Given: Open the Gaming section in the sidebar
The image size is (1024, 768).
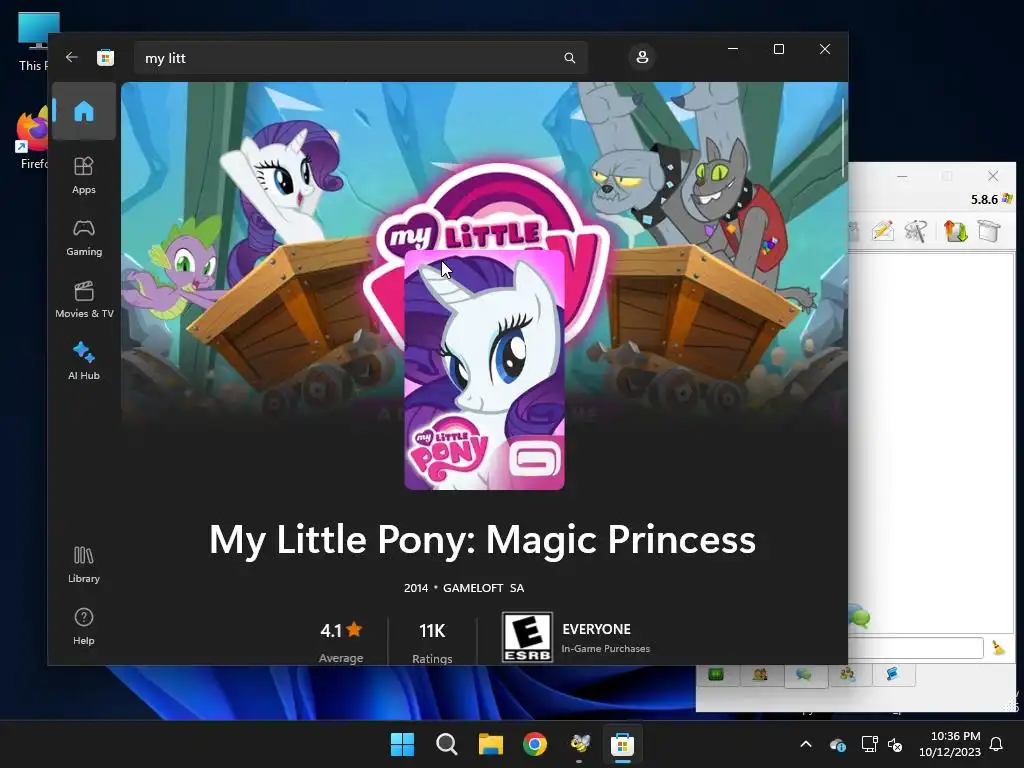Looking at the screenshot, I should [x=84, y=237].
